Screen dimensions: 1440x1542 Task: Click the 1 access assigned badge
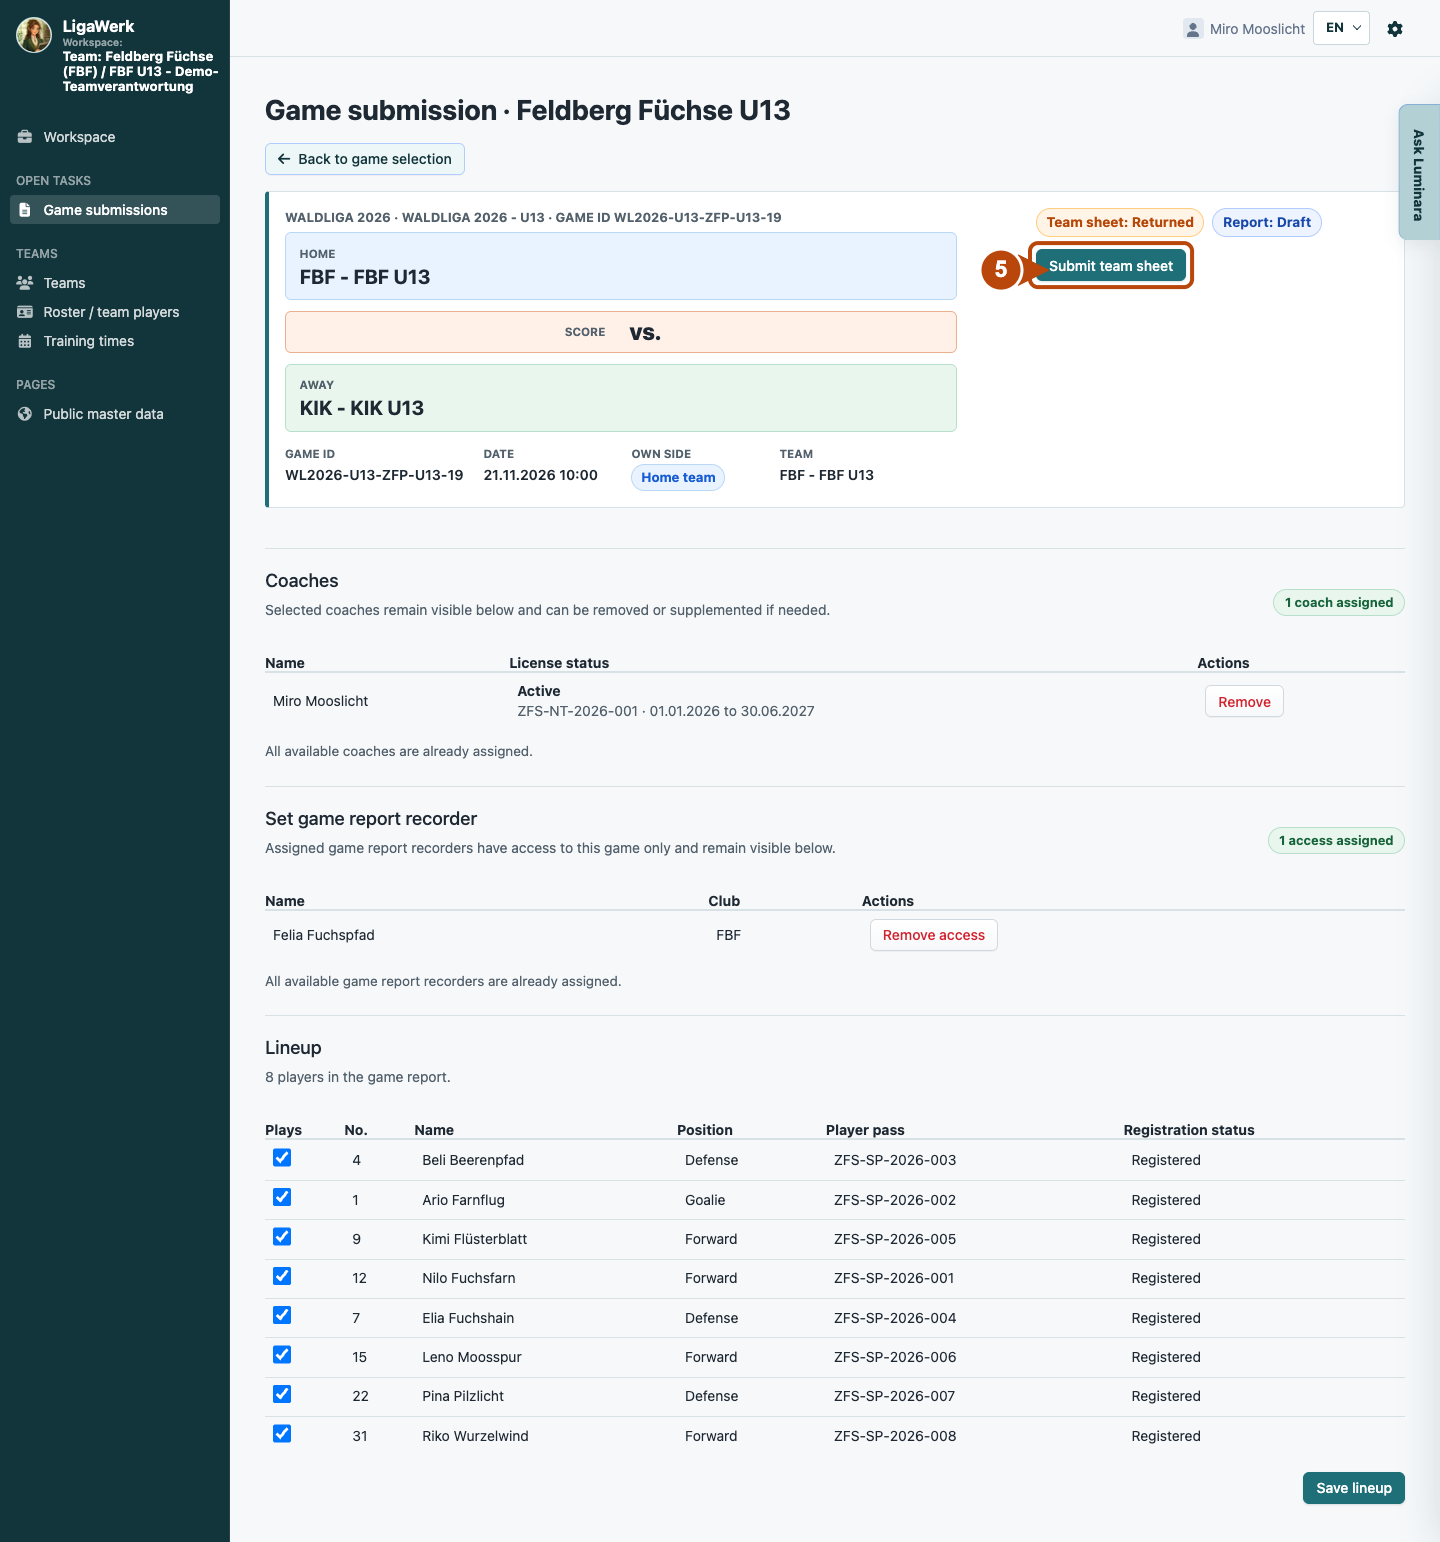[1336, 841]
